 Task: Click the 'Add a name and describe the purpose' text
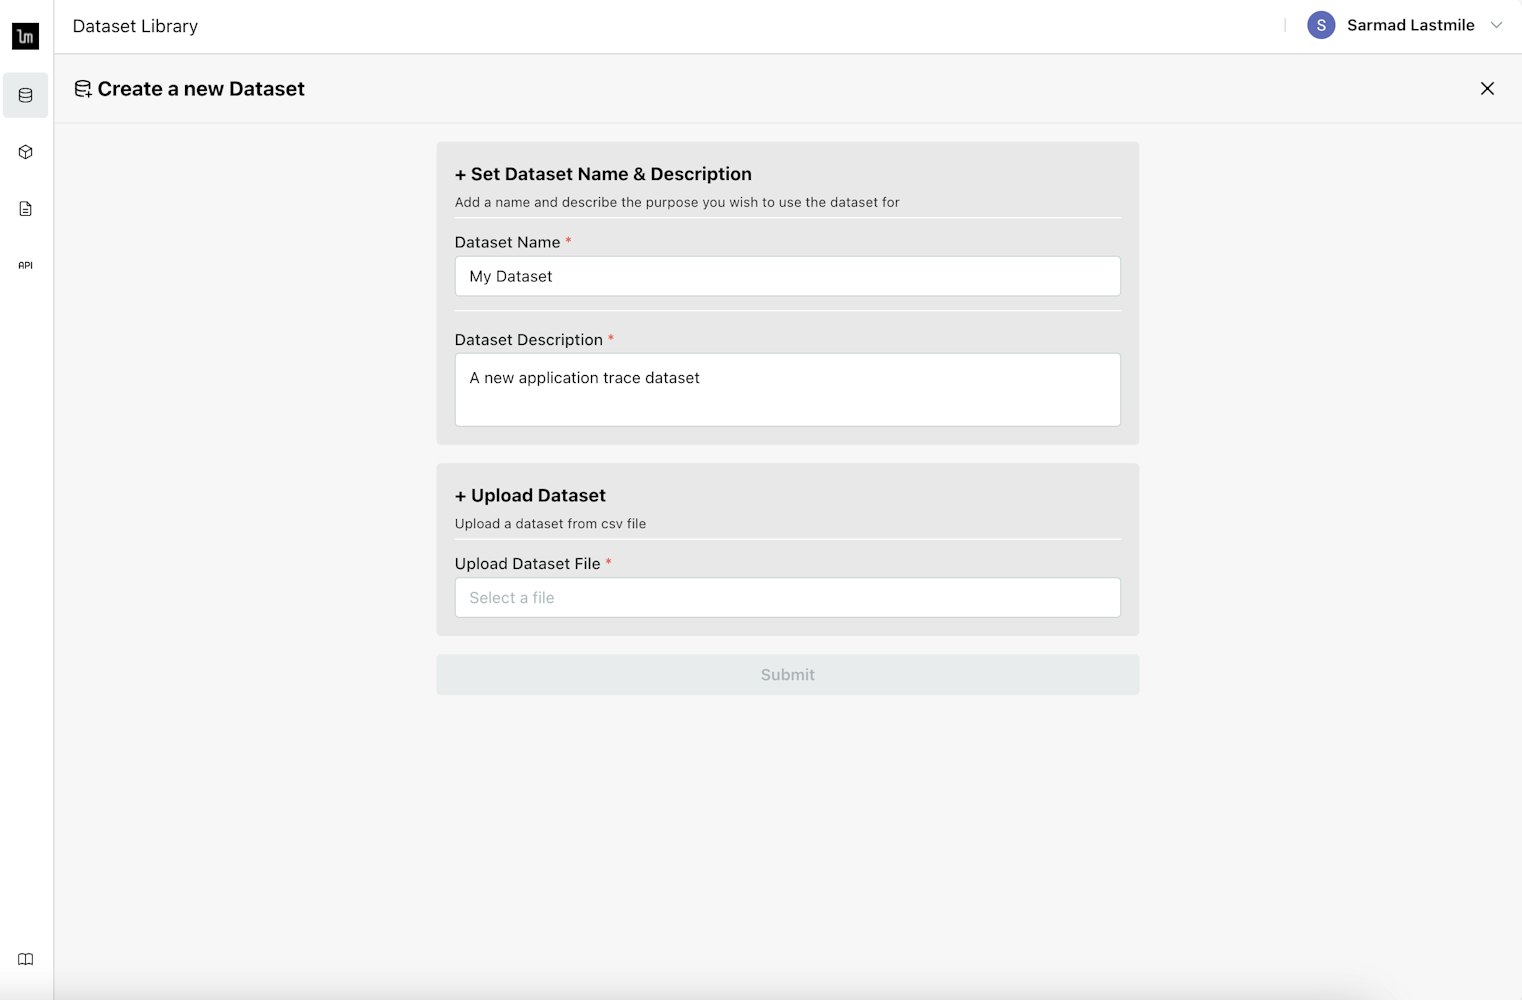click(677, 202)
